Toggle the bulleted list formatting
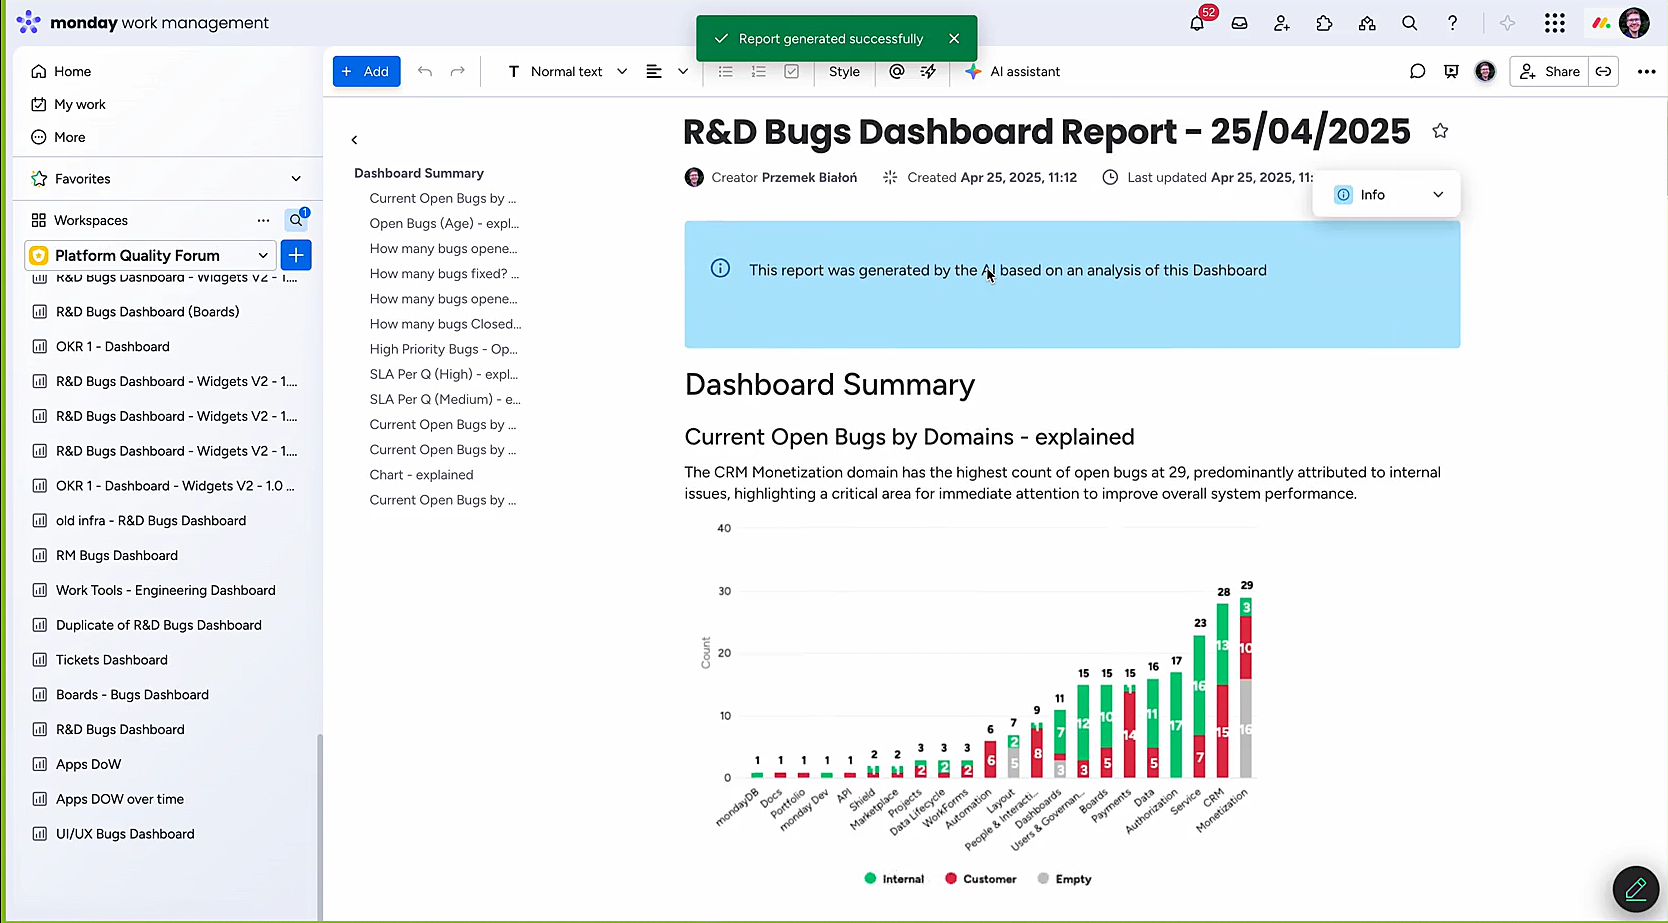 tap(726, 71)
